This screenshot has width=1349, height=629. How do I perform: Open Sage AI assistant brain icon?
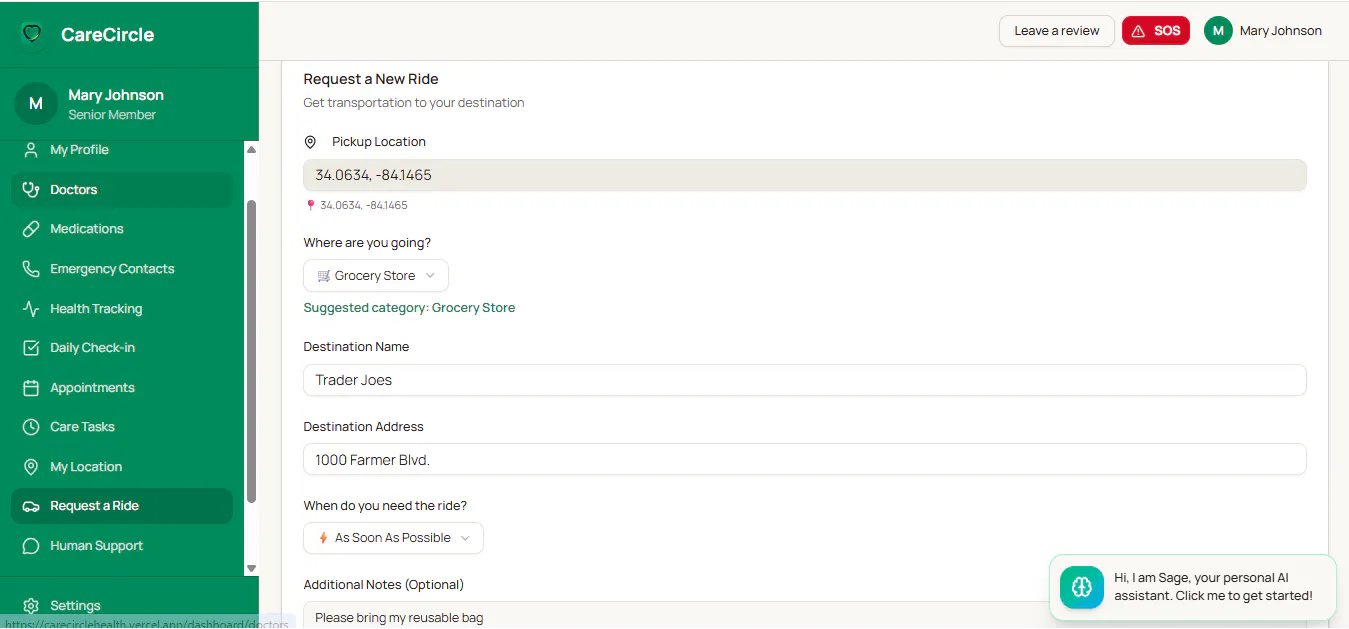click(x=1082, y=587)
